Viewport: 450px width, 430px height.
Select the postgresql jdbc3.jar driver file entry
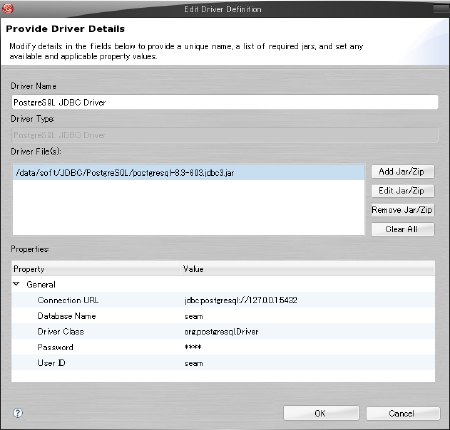point(189,172)
